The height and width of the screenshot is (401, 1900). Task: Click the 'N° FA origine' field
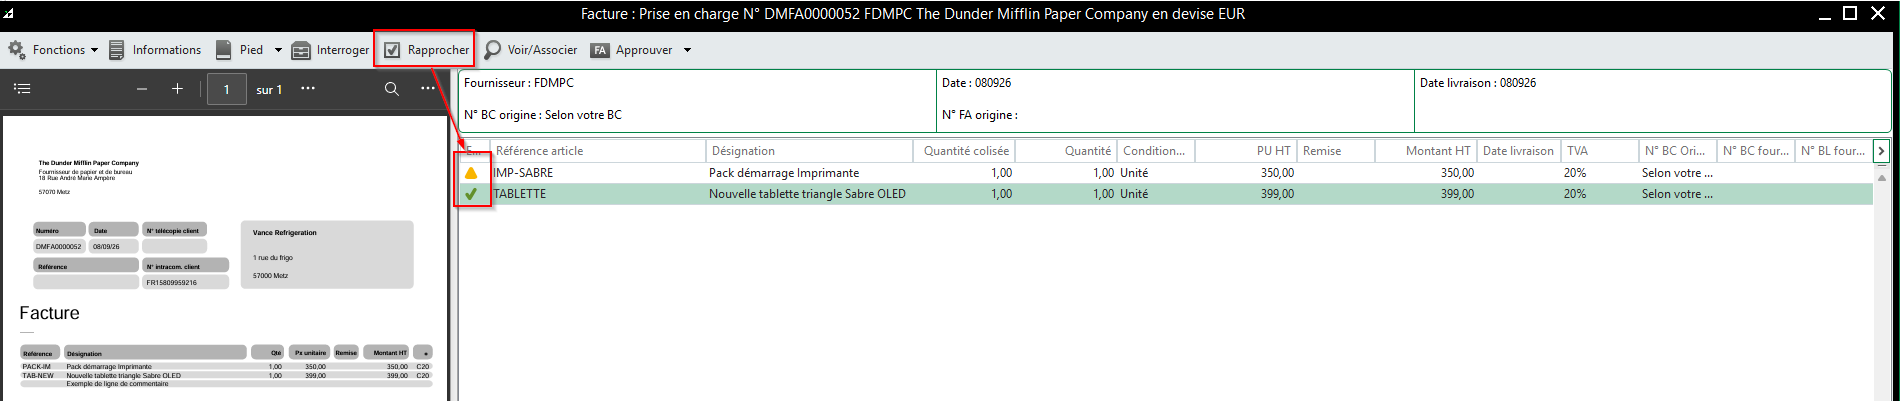(x=980, y=115)
